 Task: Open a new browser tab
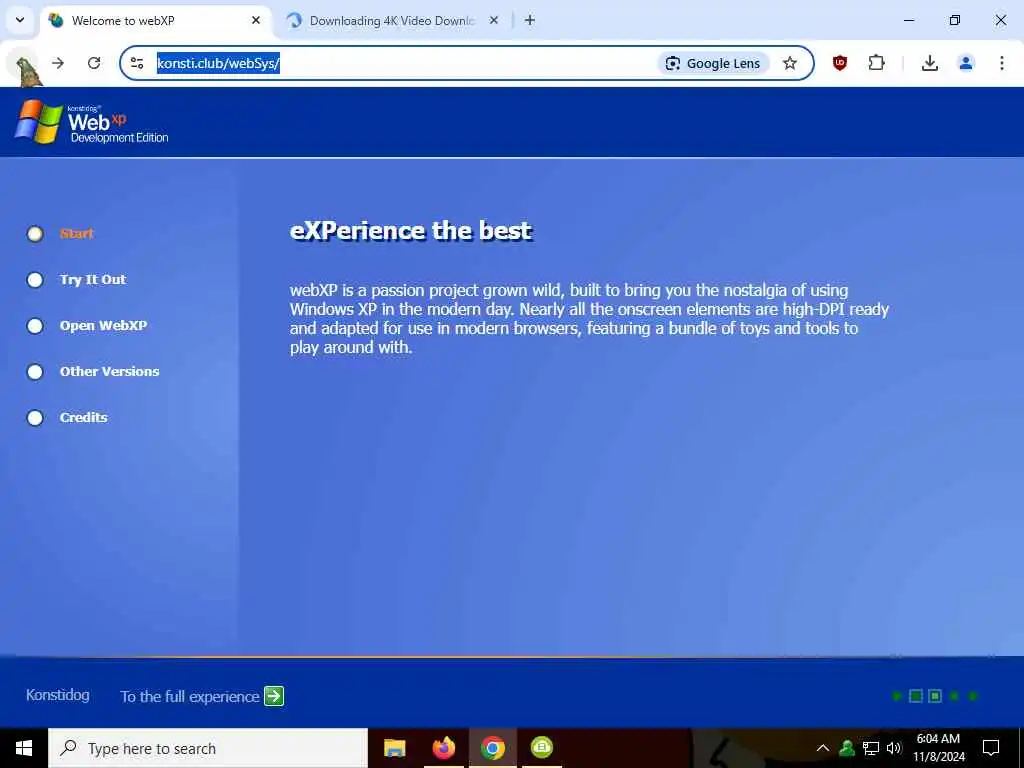click(530, 20)
